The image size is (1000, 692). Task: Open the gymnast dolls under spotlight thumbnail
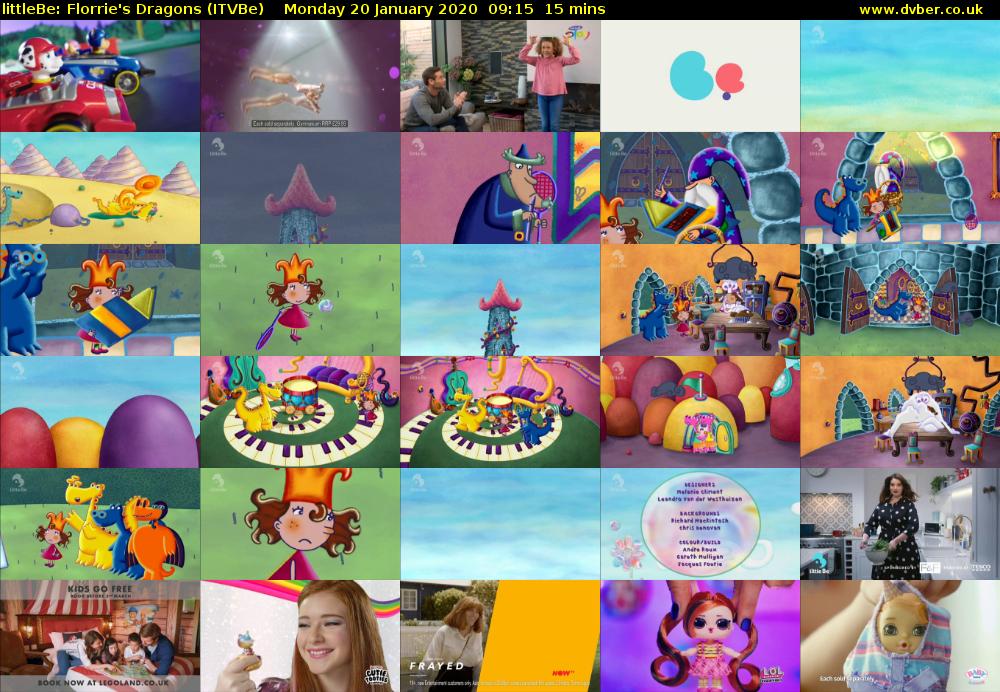click(x=300, y=76)
